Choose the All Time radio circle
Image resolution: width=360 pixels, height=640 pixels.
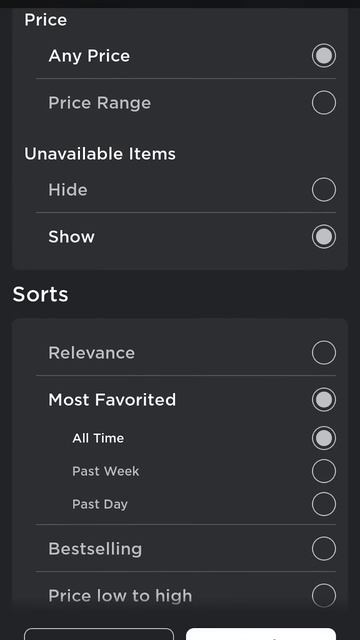click(x=324, y=438)
